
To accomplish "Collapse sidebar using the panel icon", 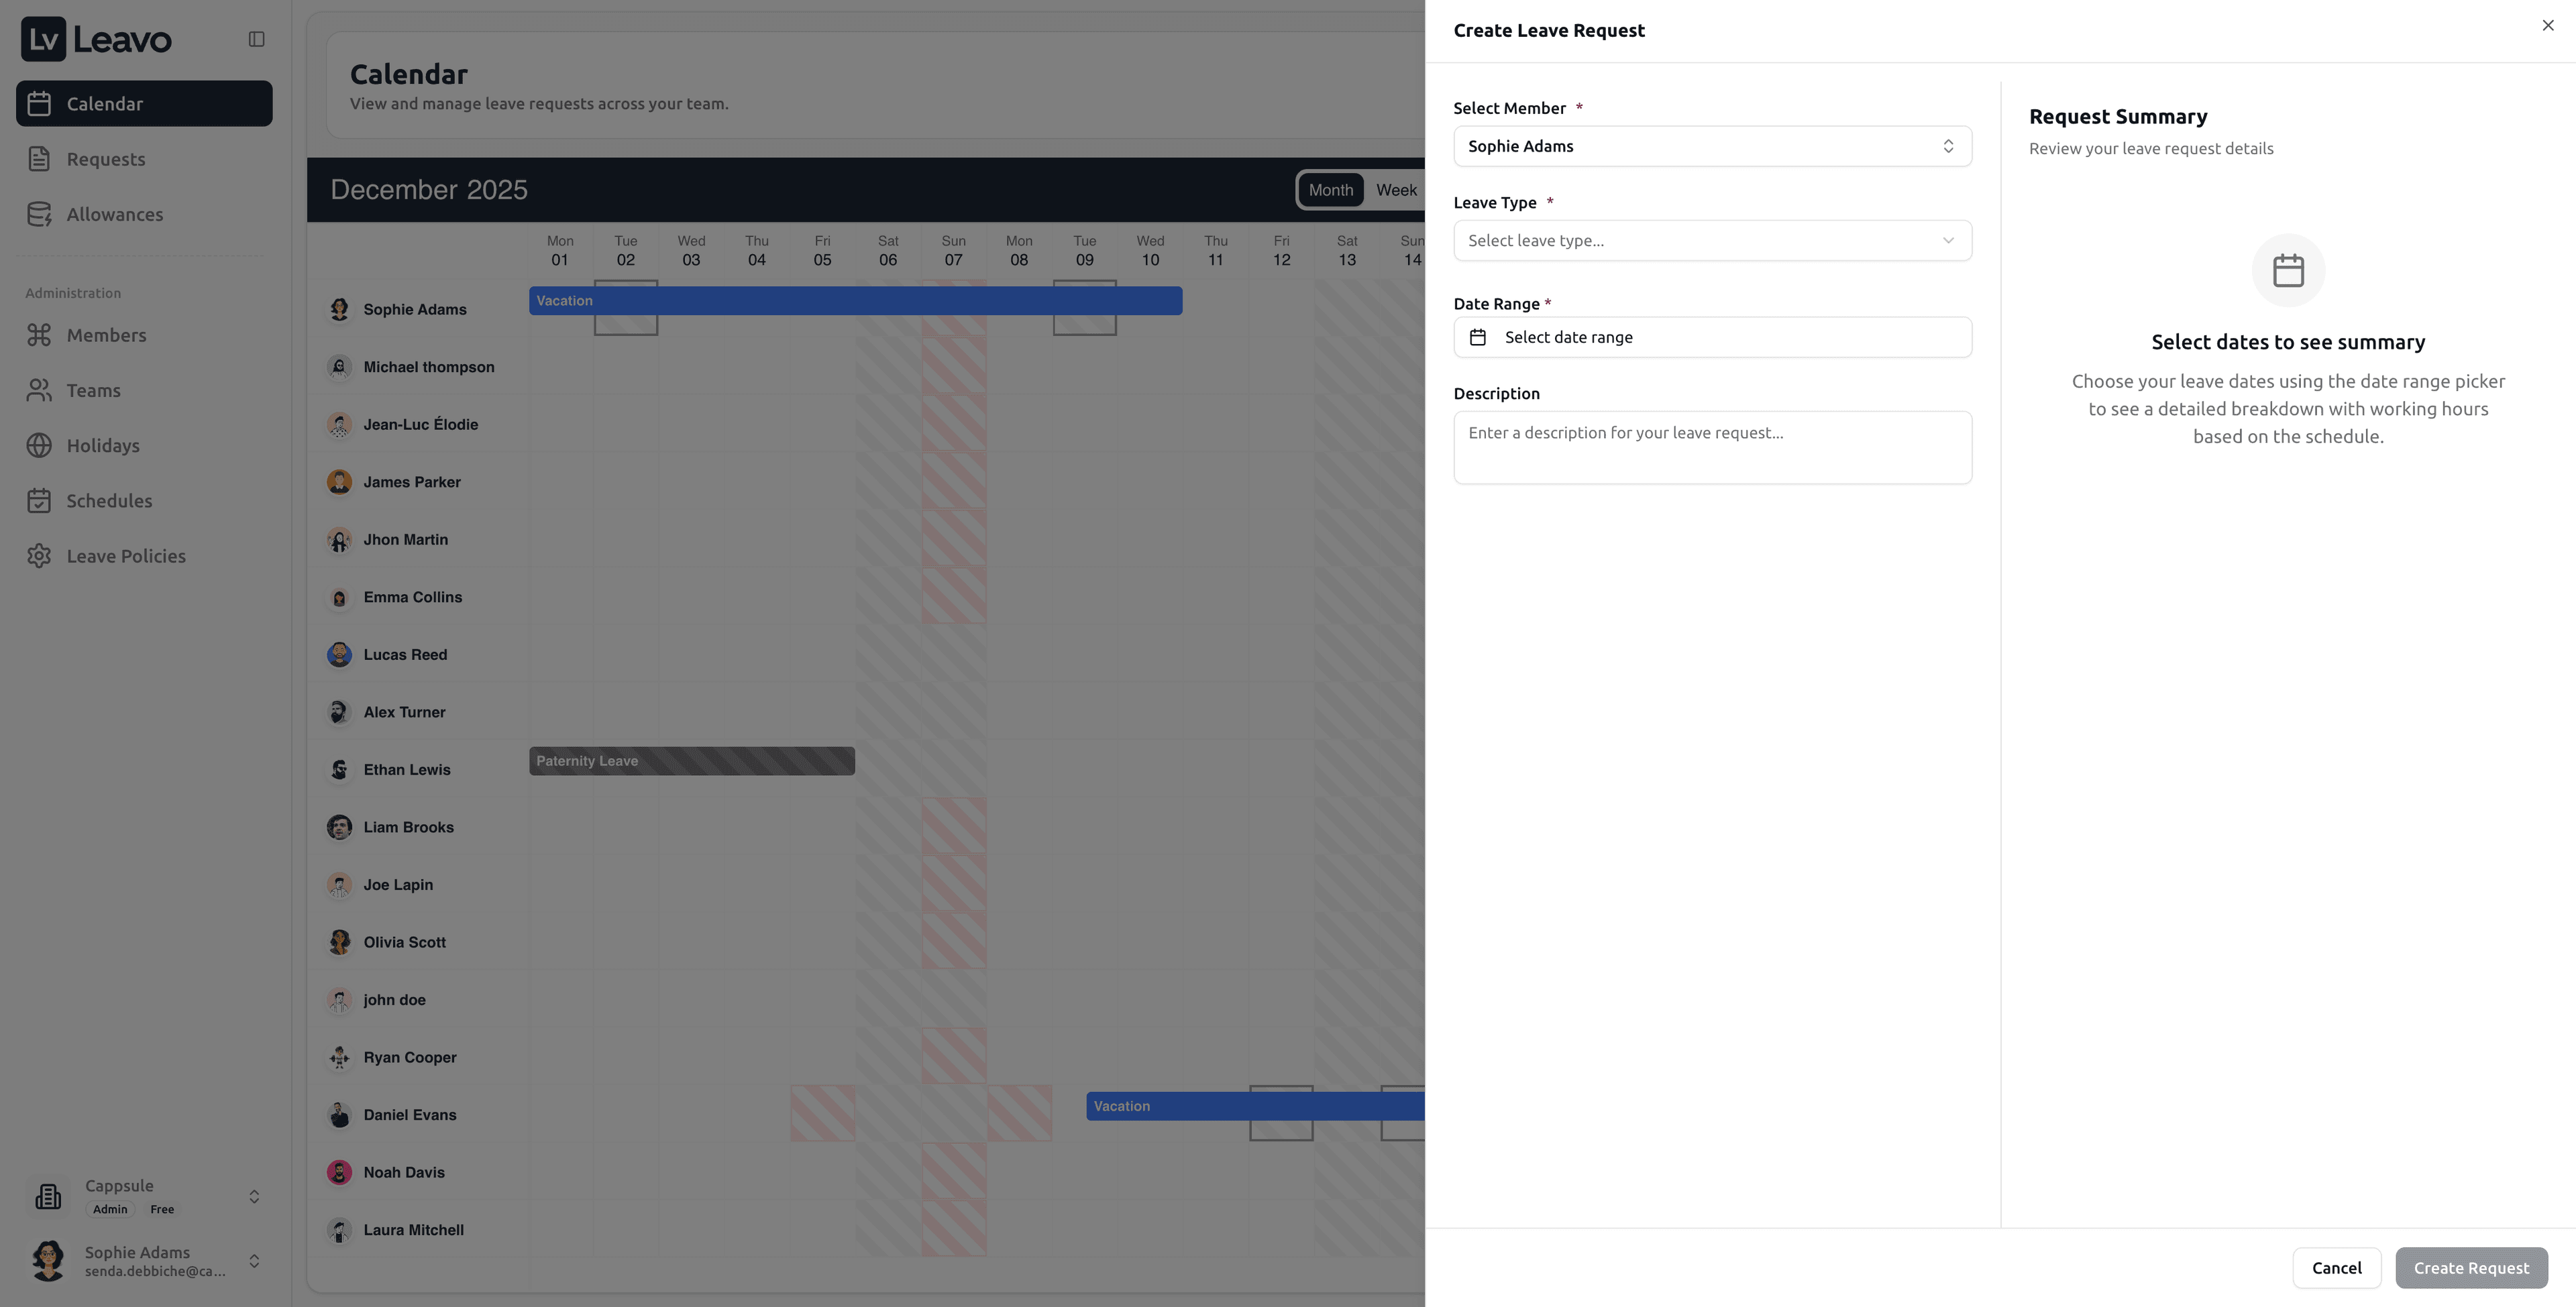I will click(x=256, y=39).
